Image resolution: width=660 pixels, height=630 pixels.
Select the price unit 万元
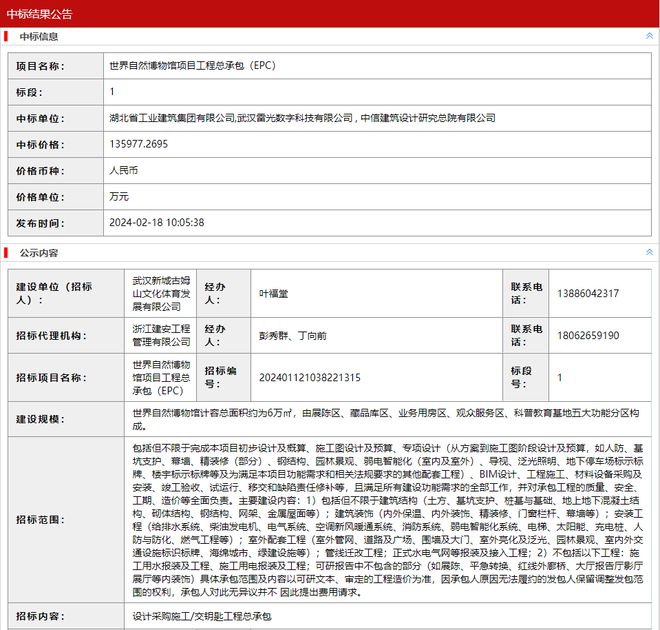[119, 197]
